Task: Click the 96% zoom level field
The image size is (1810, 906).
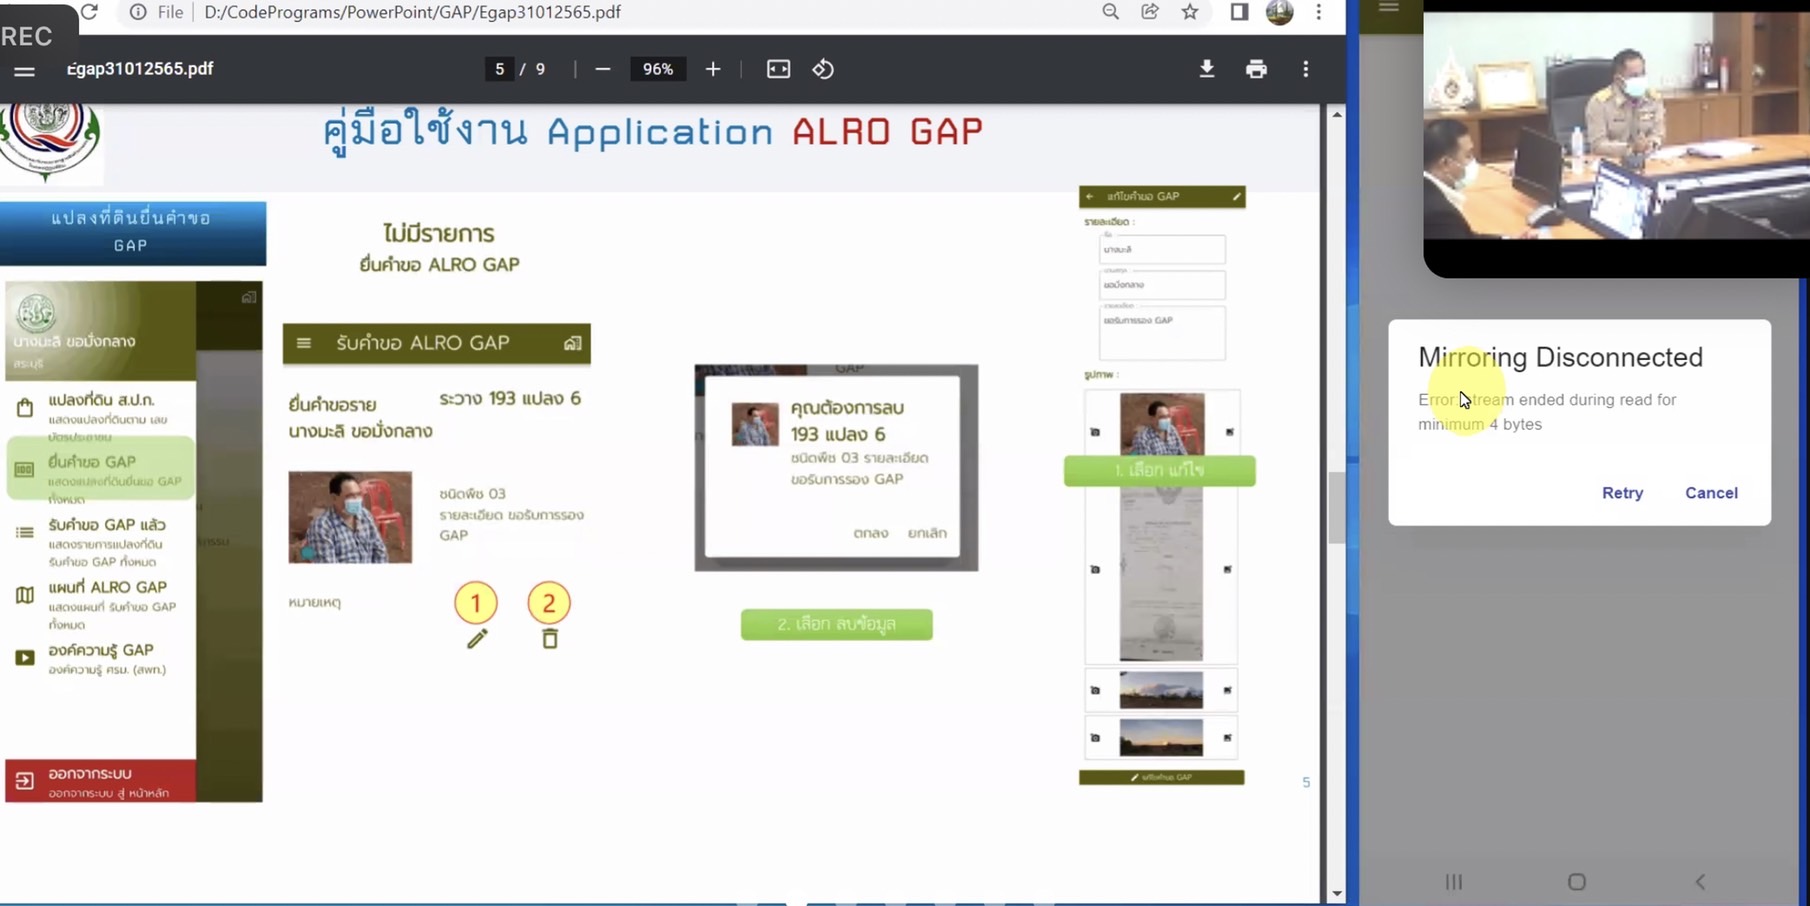Action: pyautogui.click(x=657, y=69)
